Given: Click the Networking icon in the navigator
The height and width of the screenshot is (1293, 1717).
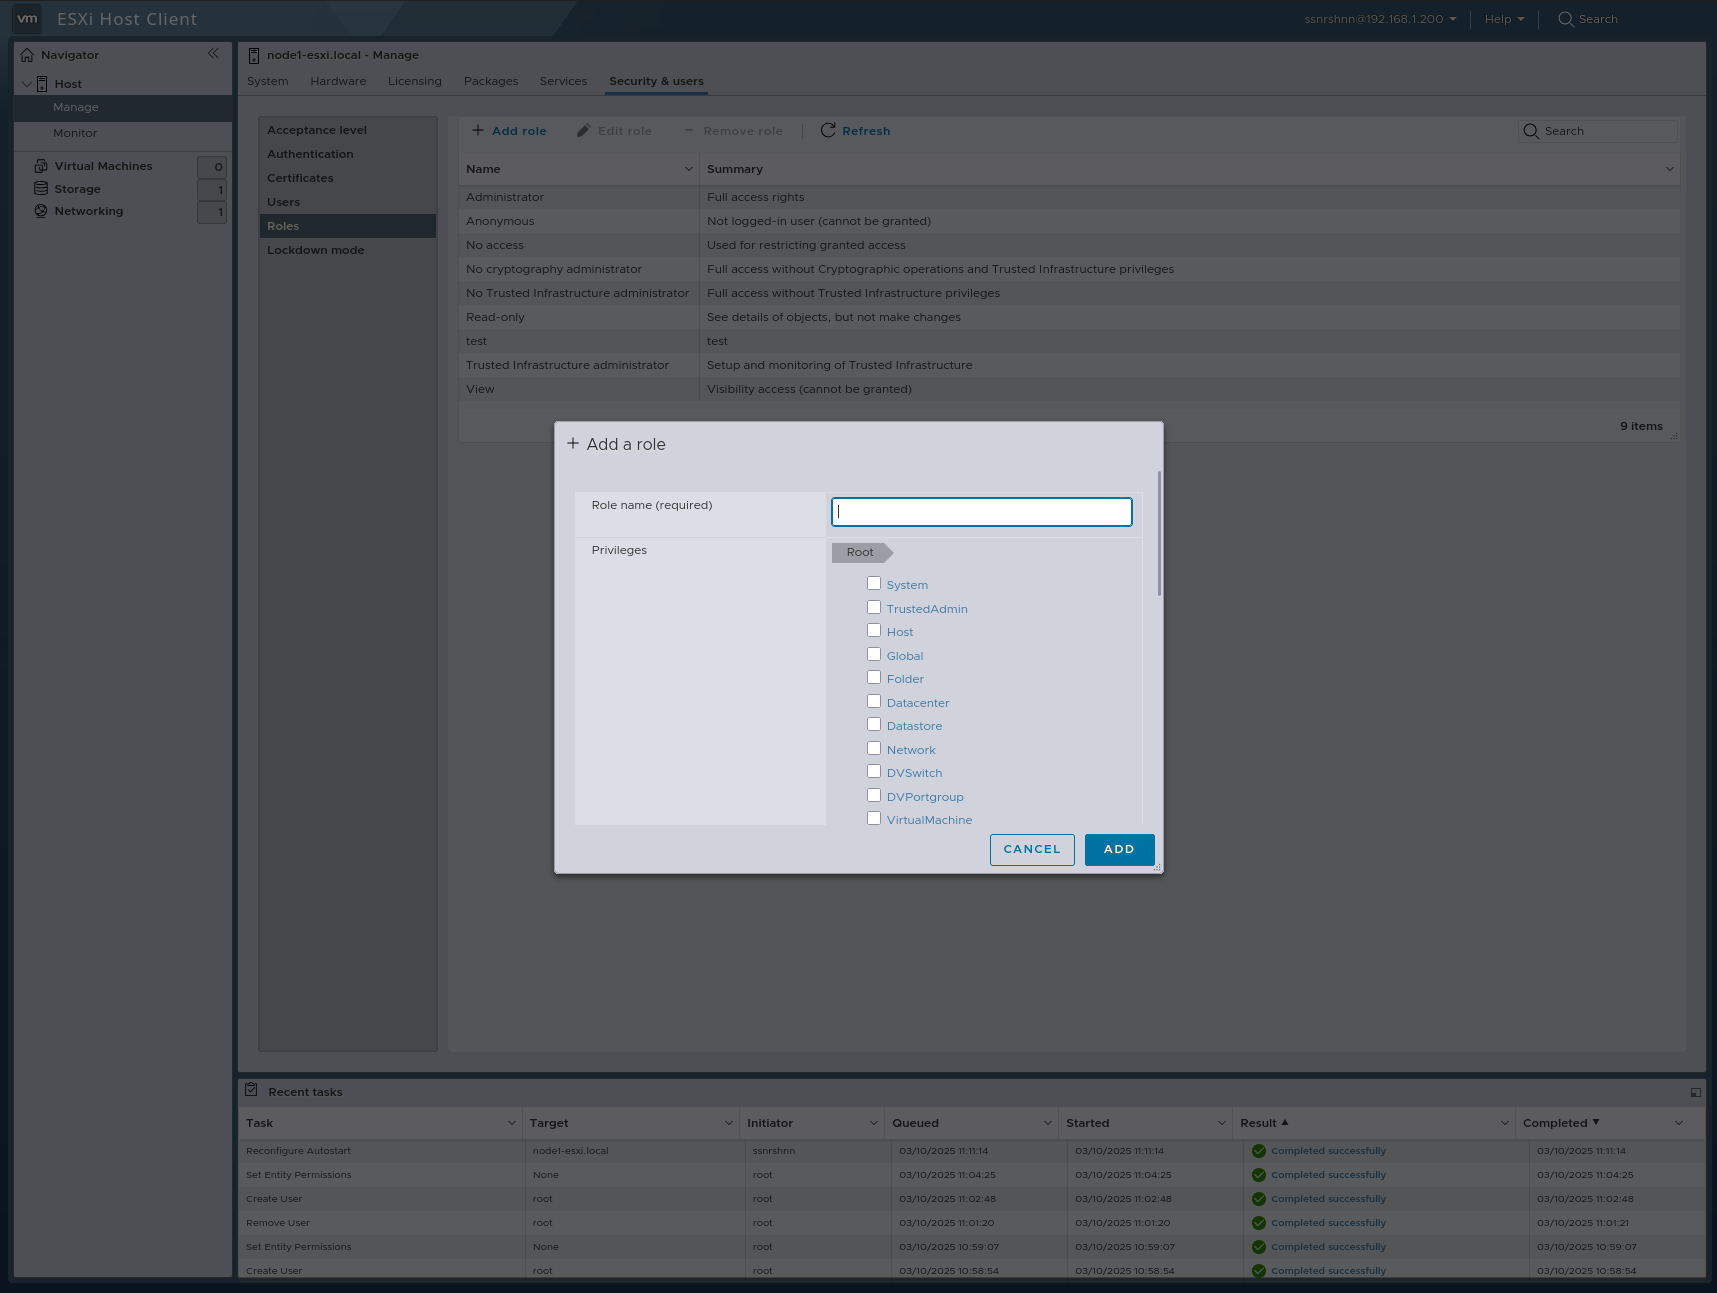Looking at the screenshot, I should (41, 211).
